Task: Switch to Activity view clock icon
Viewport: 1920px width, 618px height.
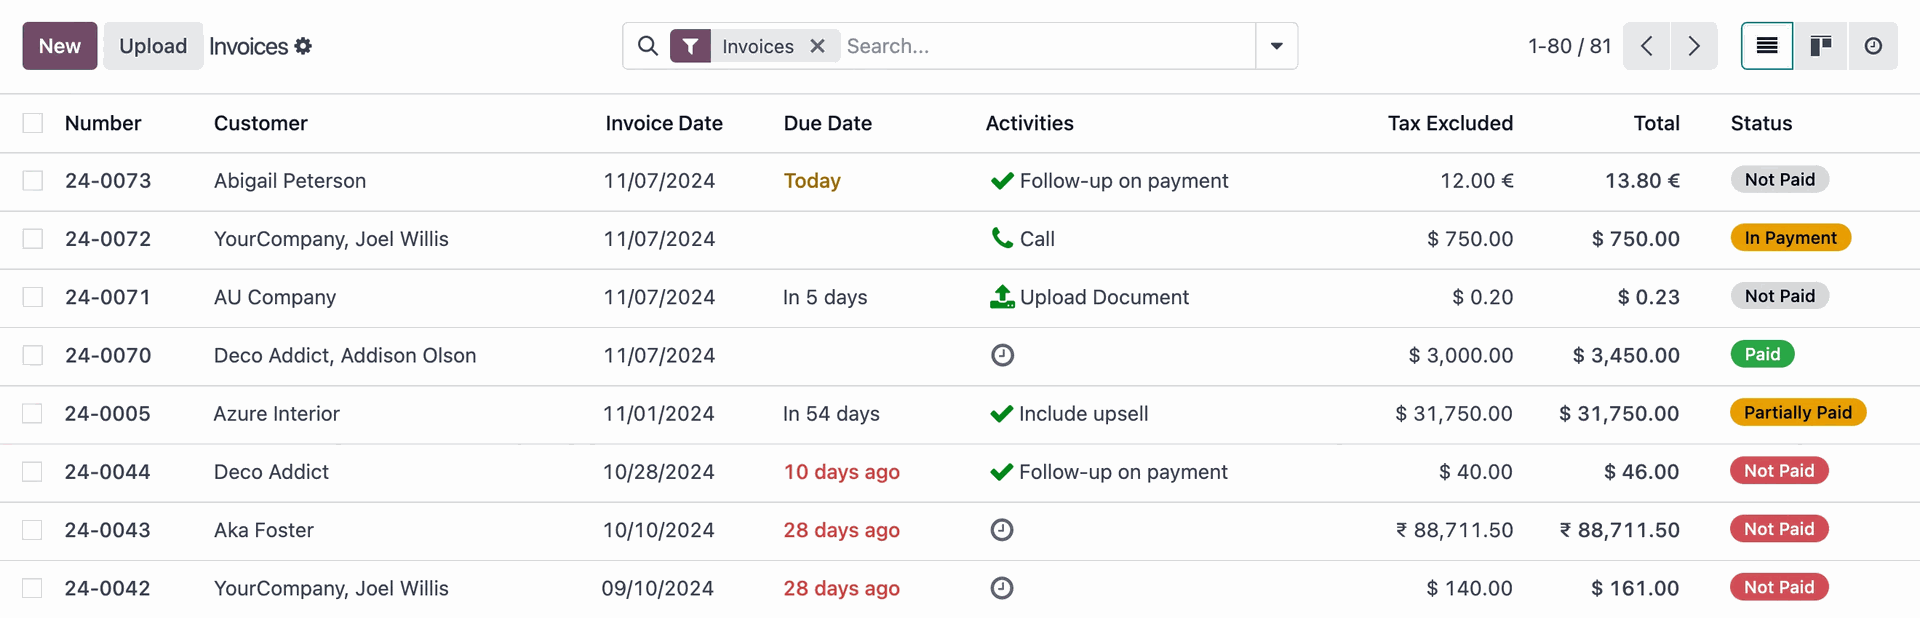Action: (x=1873, y=46)
